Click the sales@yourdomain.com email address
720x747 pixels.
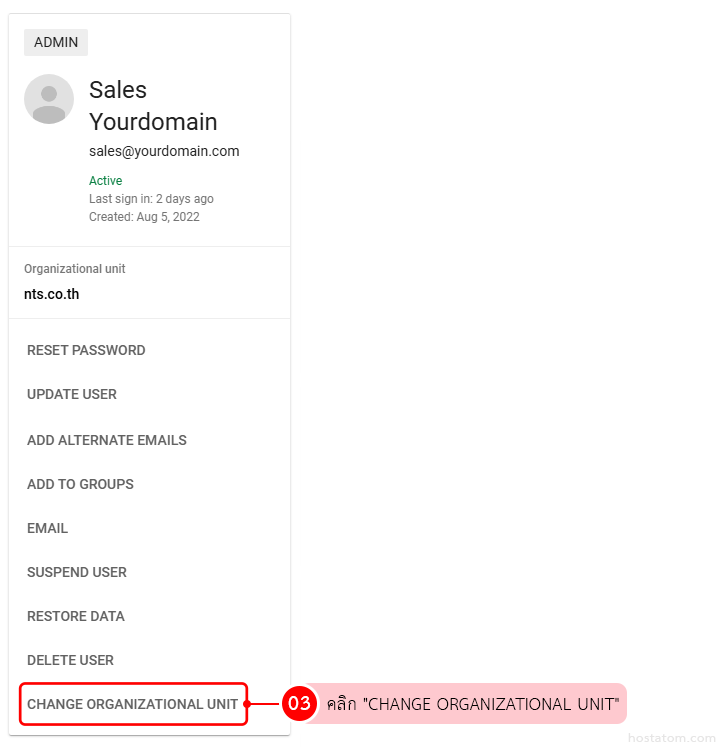coord(164,152)
